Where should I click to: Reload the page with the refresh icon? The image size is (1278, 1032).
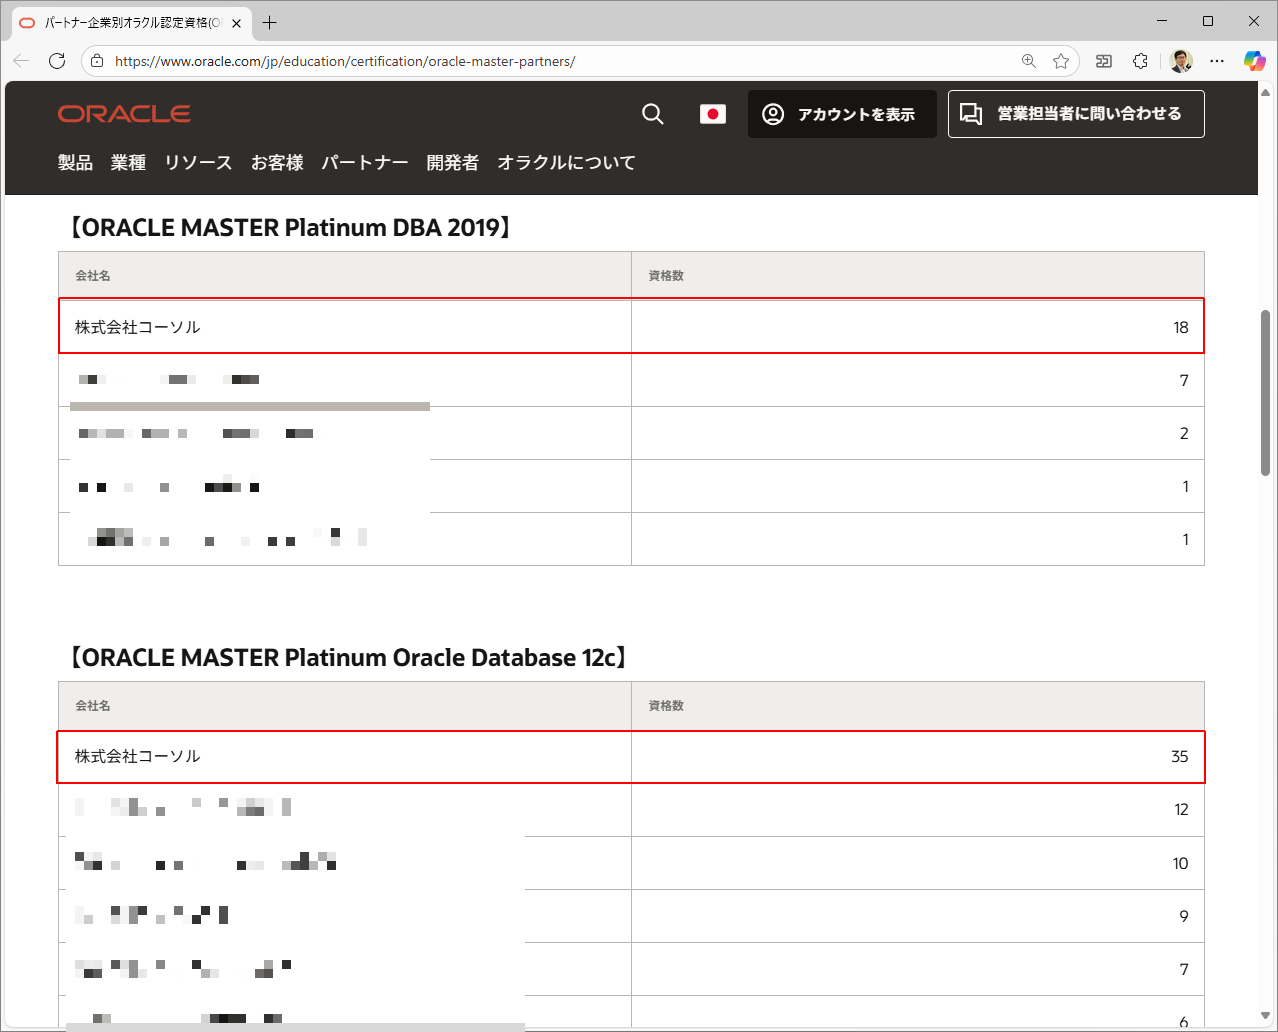click(57, 61)
